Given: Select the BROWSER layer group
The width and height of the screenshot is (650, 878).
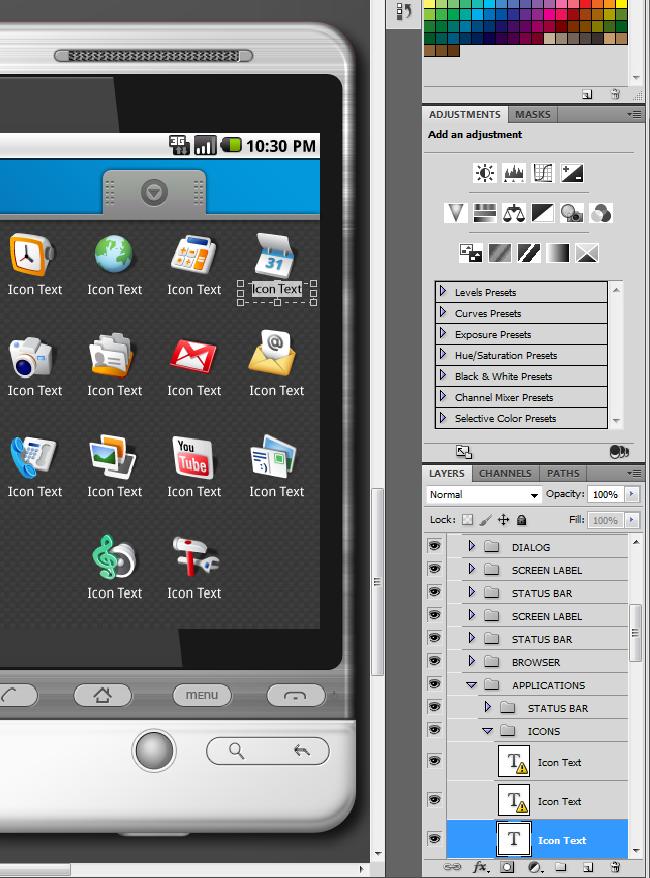Looking at the screenshot, I should click(535, 662).
